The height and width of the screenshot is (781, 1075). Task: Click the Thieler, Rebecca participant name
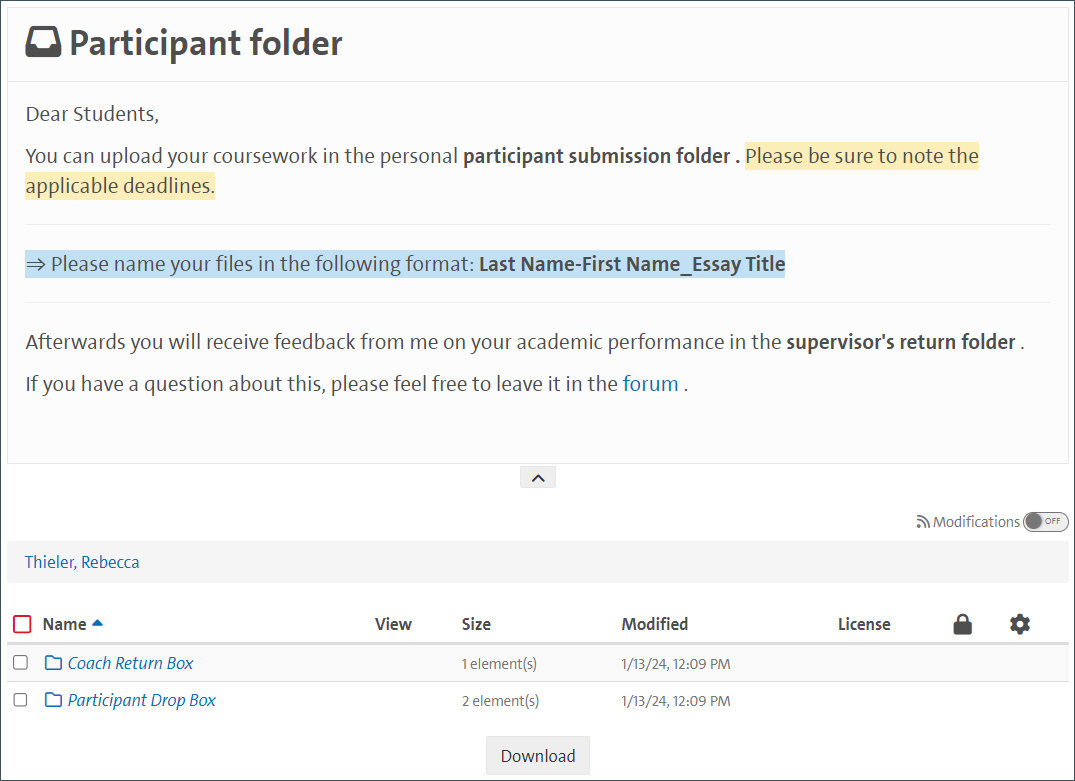[82, 562]
